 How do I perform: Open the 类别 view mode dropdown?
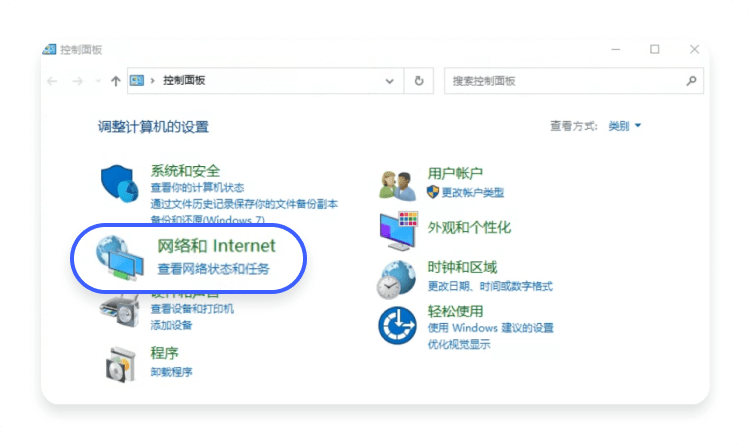click(624, 126)
